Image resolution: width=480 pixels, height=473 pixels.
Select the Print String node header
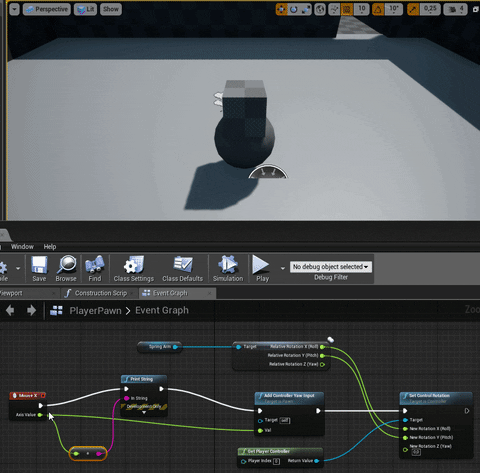(144, 379)
